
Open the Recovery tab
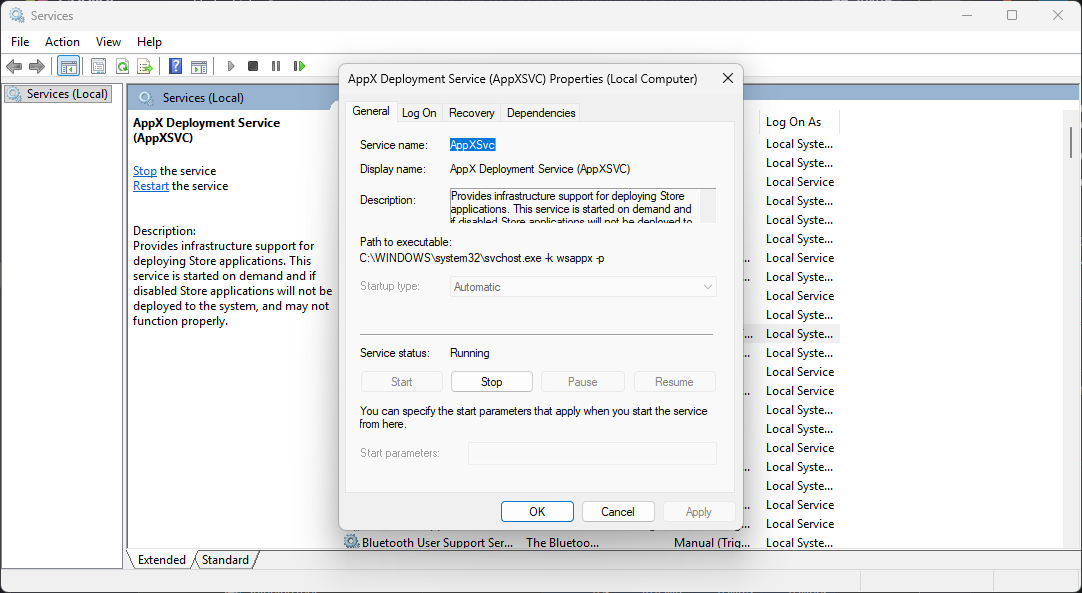point(471,113)
